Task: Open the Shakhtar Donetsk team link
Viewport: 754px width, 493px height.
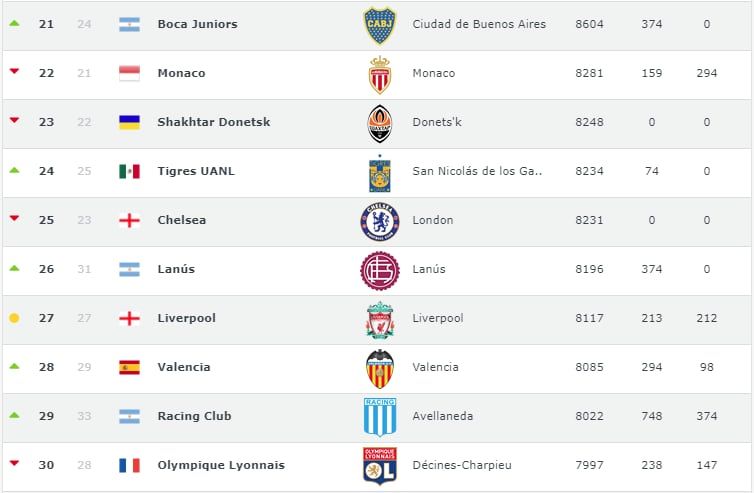Action: click(213, 122)
